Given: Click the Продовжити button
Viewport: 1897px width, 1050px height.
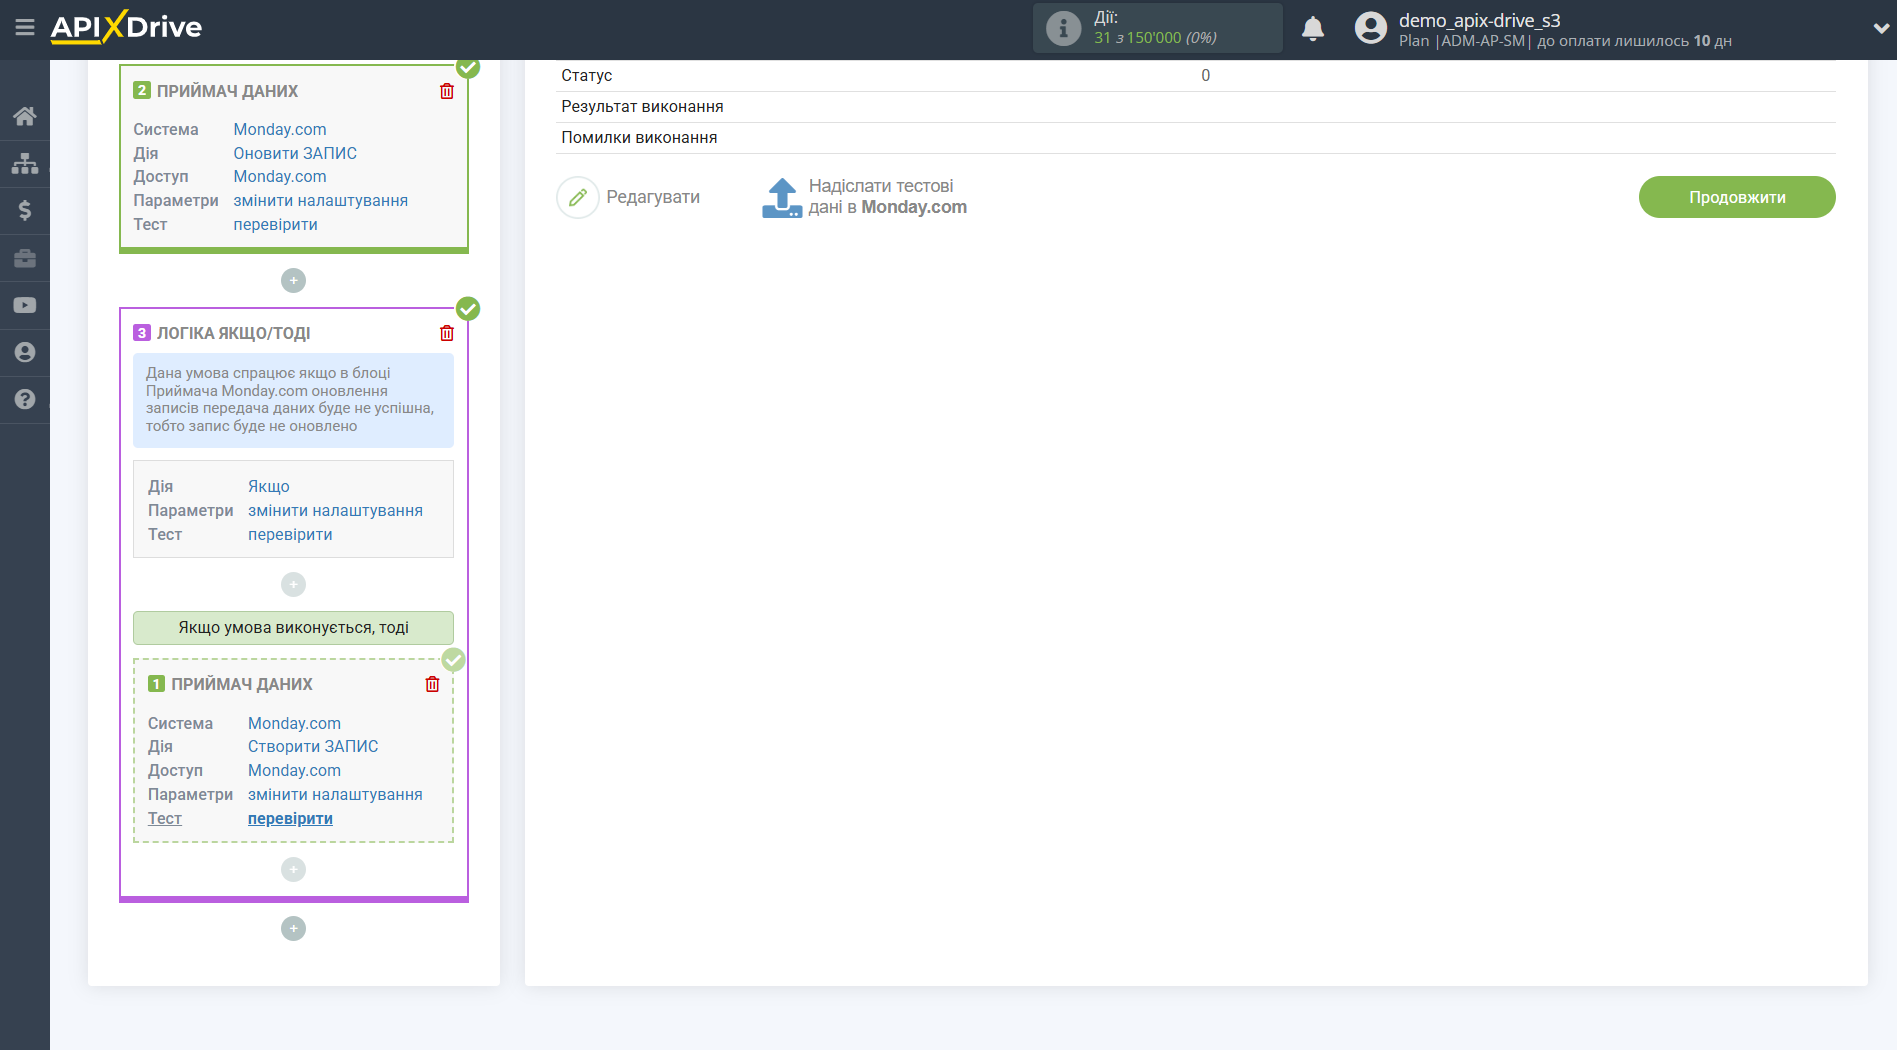Looking at the screenshot, I should pos(1737,197).
